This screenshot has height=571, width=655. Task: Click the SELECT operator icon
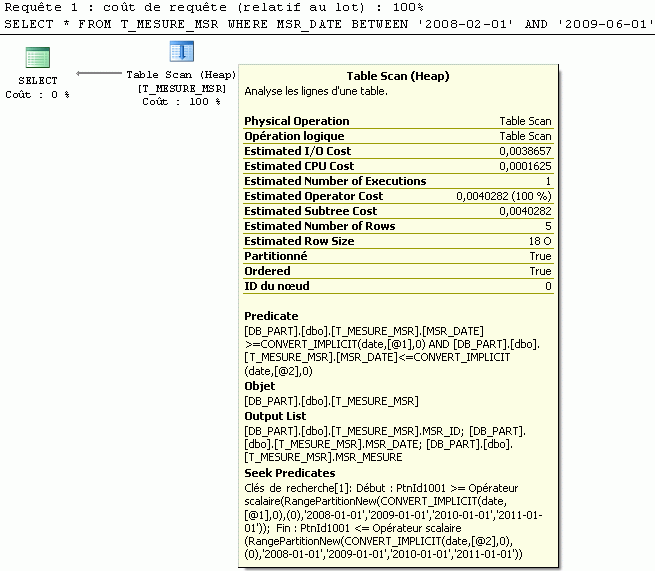click(38, 58)
